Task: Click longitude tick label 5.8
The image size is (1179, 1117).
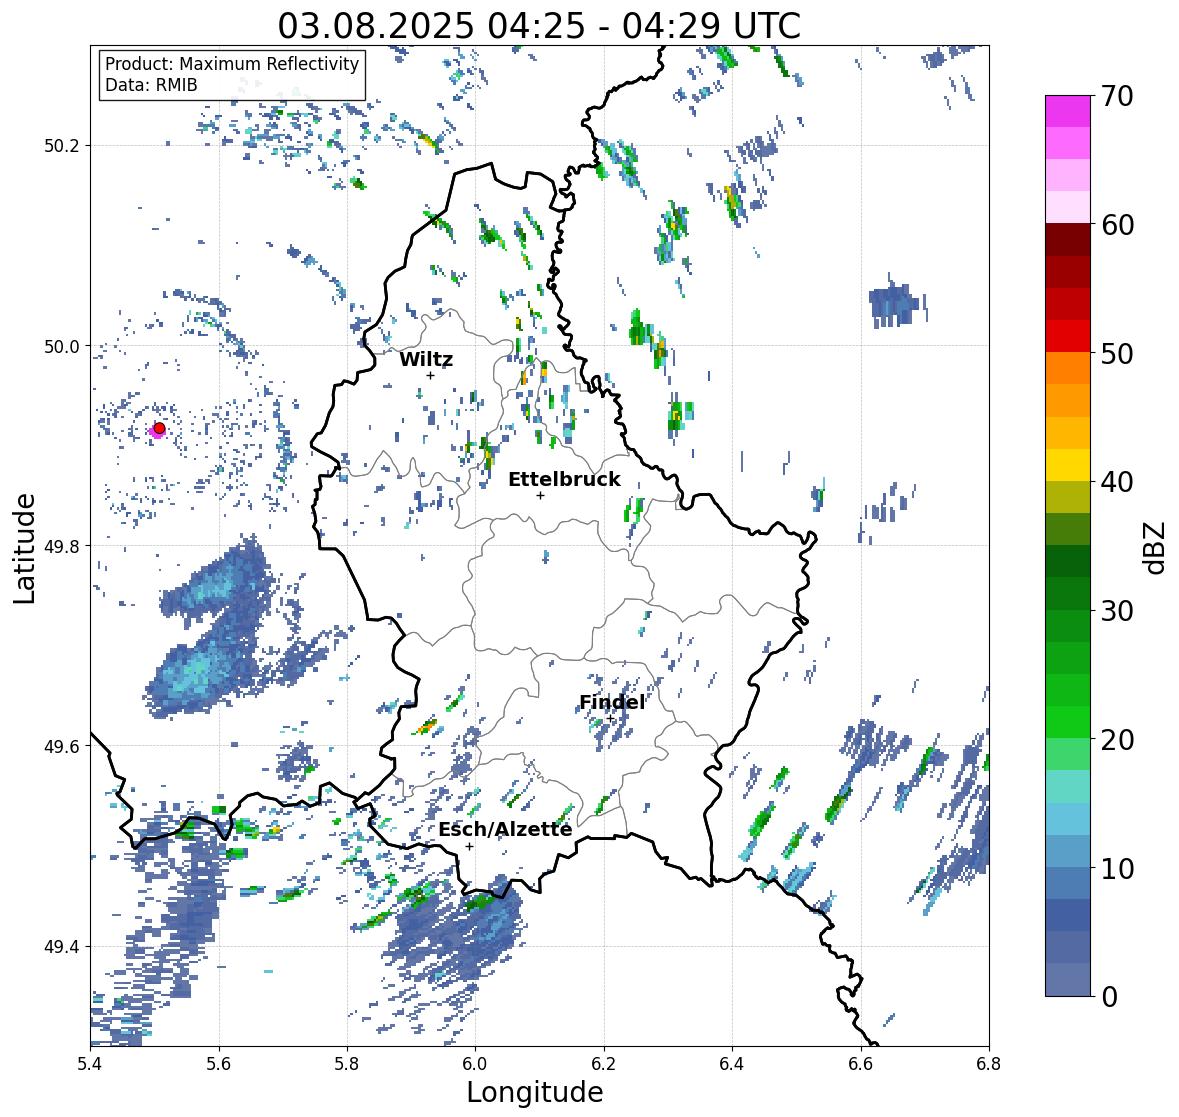Action: (347, 1064)
